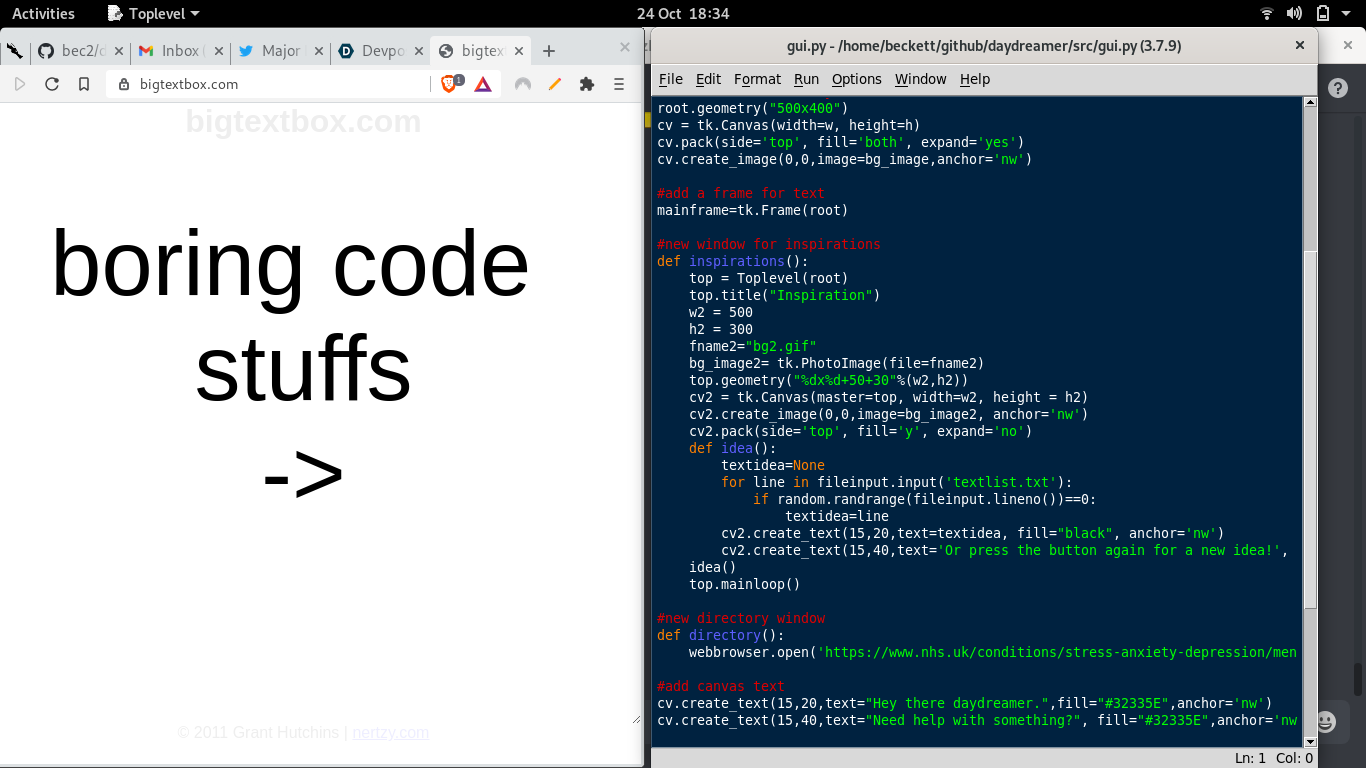Reload the bigtextbox page
Screen dimensions: 1366x768
pyautogui.click(x=52, y=84)
